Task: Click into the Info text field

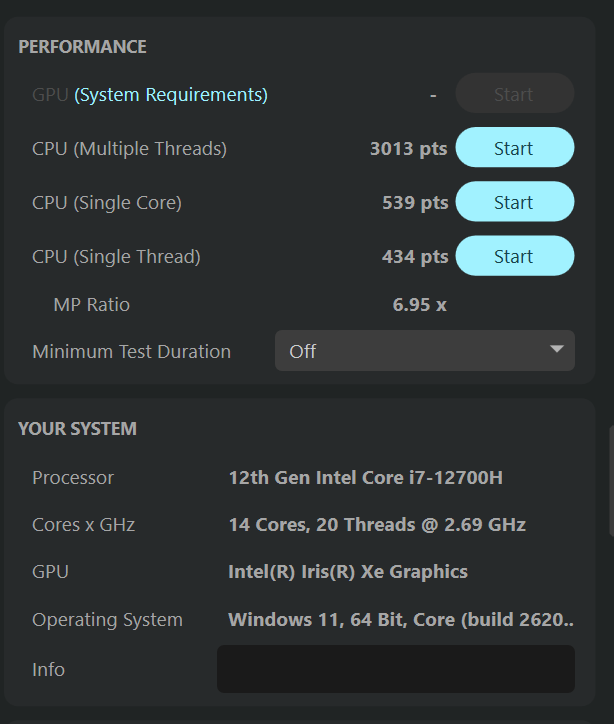Action: point(395,669)
